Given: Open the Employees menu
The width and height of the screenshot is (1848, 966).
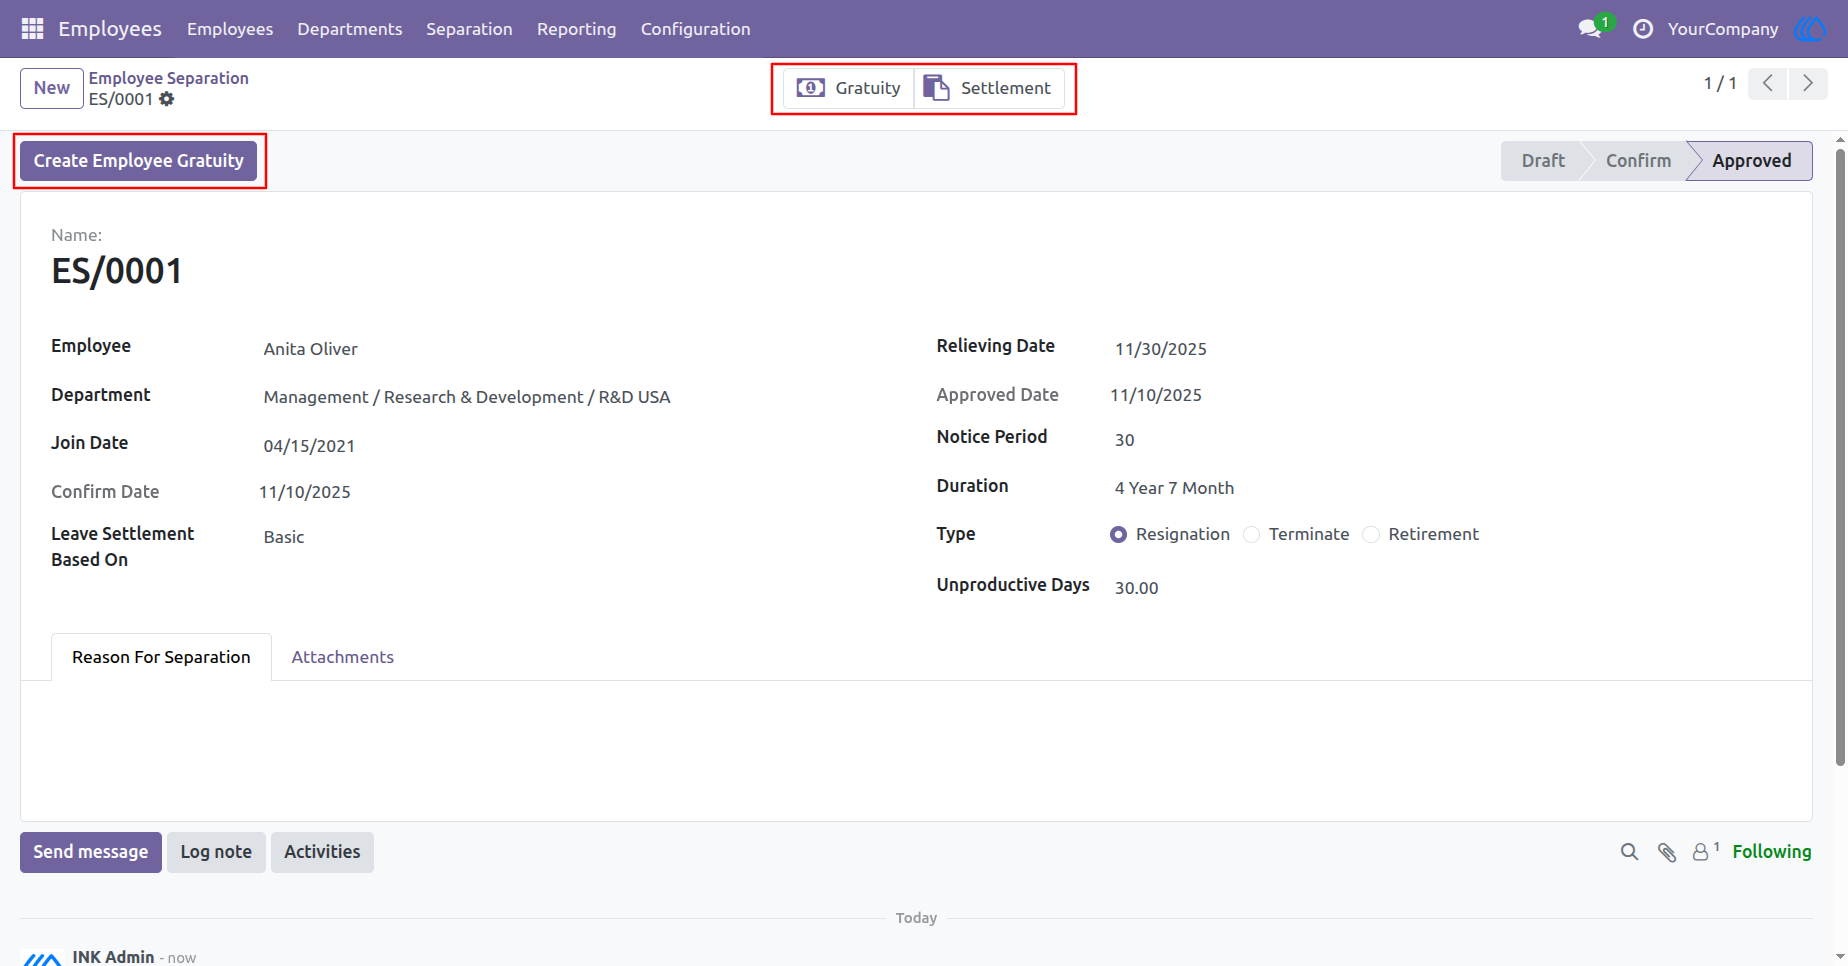Looking at the screenshot, I should pos(230,29).
